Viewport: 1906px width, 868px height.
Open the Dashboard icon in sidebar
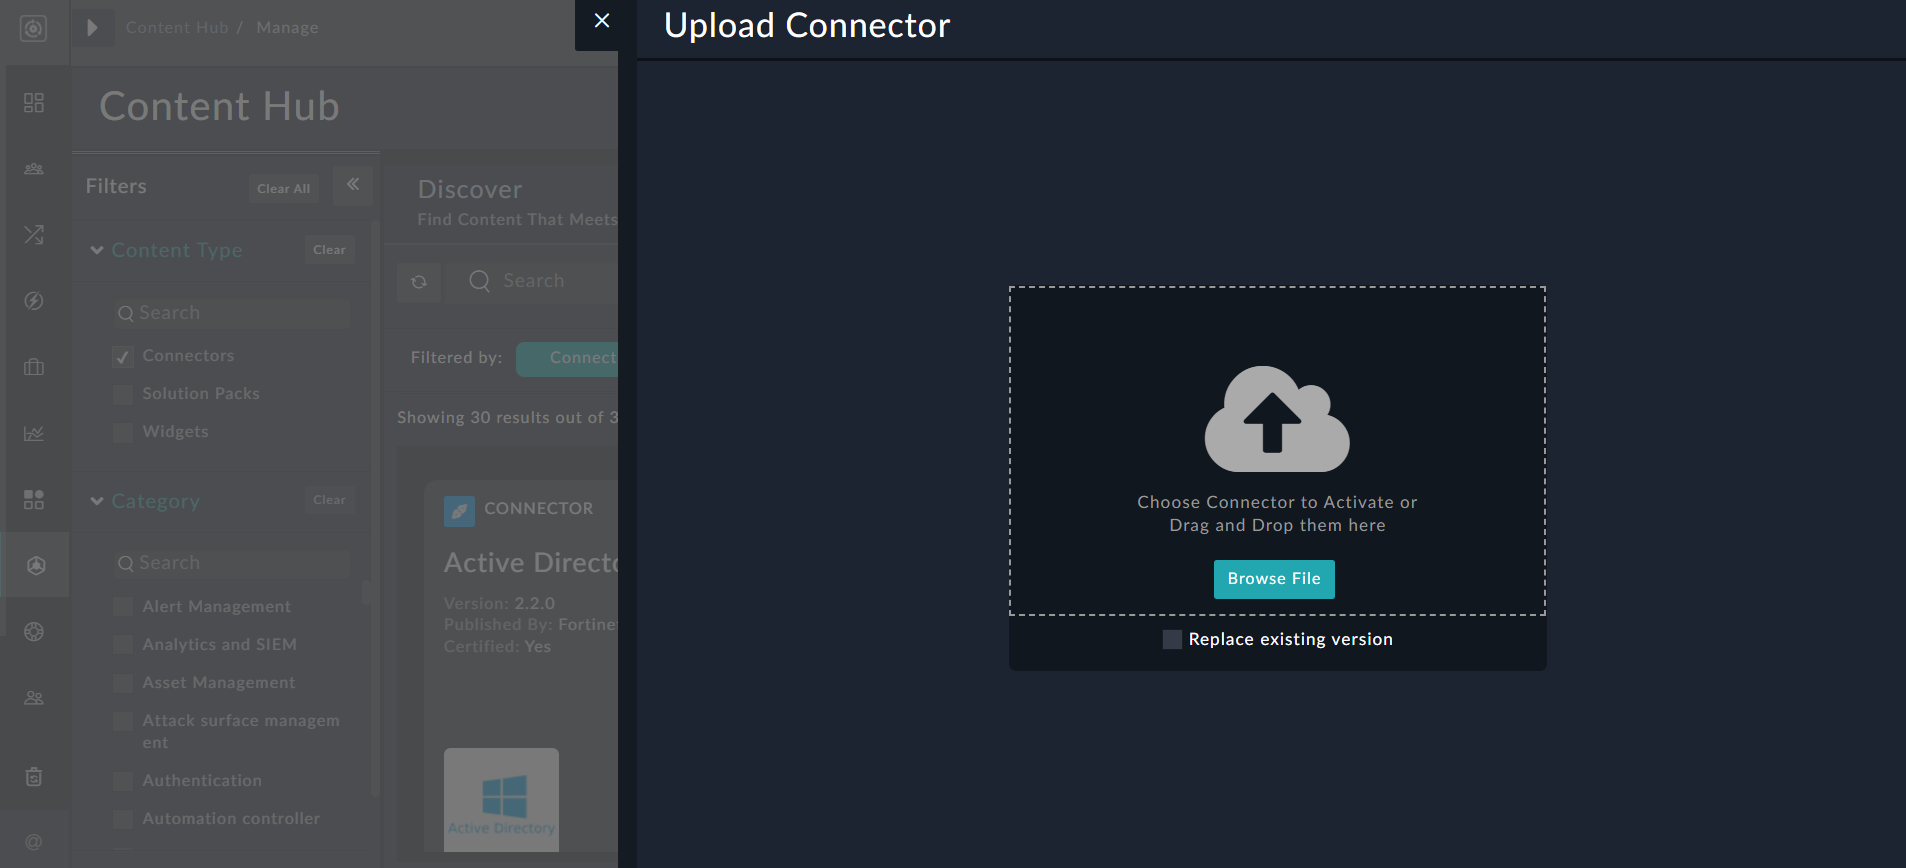(x=34, y=103)
